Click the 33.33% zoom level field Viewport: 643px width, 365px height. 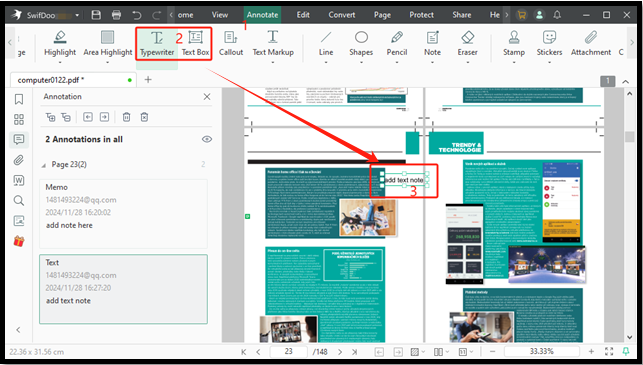541,351
